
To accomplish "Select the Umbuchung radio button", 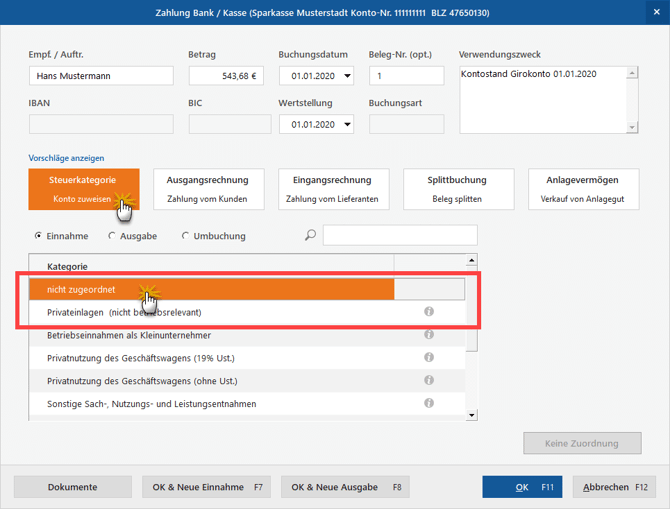I will coord(185,236).
